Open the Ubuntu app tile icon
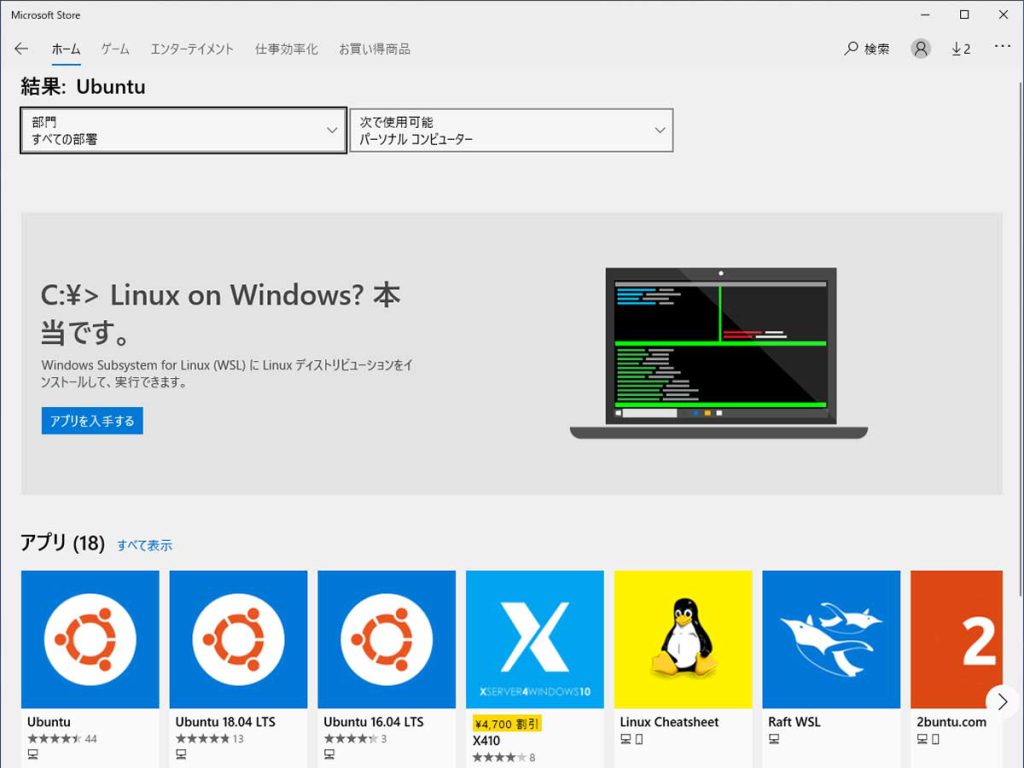Viewport: 1024px width, 768px height. (x=90, y=639)
